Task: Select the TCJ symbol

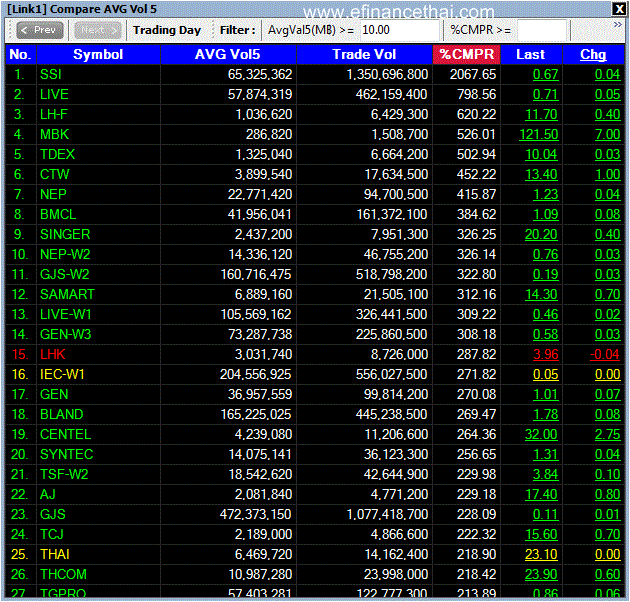Action: 52,534
